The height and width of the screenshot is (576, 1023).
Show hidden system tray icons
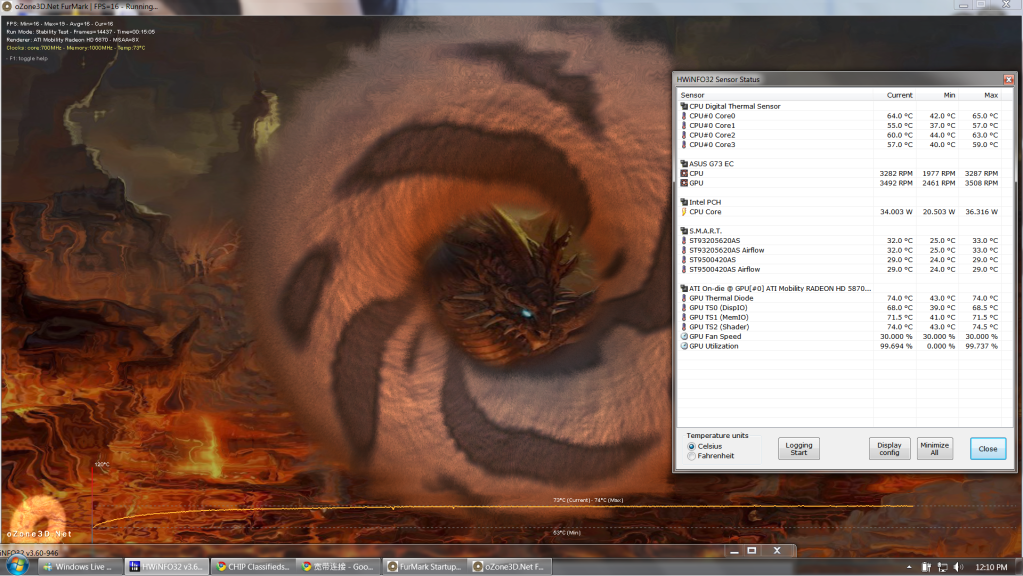pos(909,567)
